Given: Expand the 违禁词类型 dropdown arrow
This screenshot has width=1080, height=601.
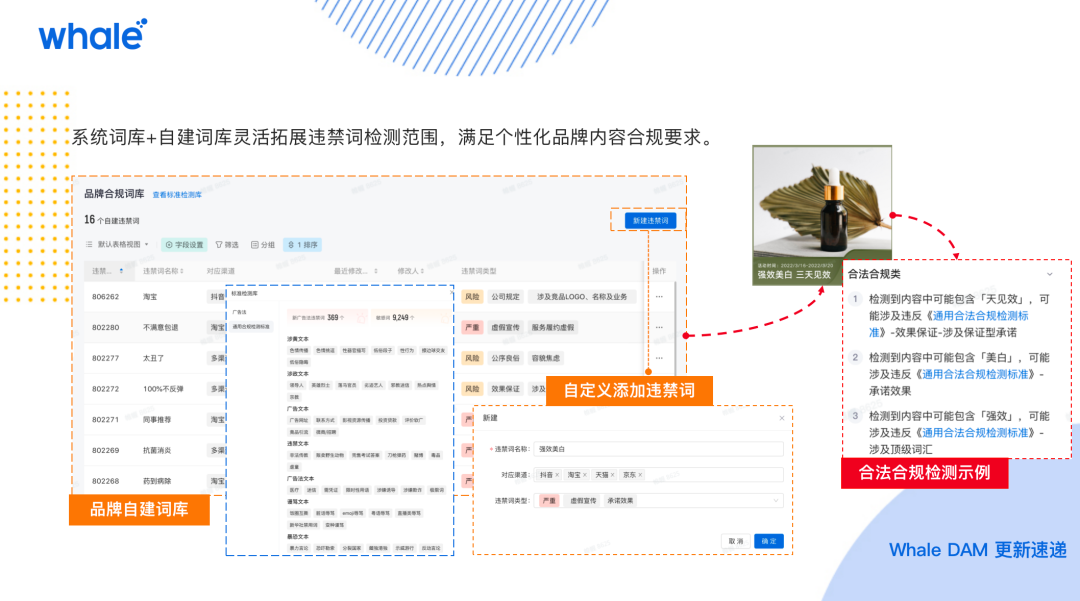Looking at the screenshot, I should [776, 500].
